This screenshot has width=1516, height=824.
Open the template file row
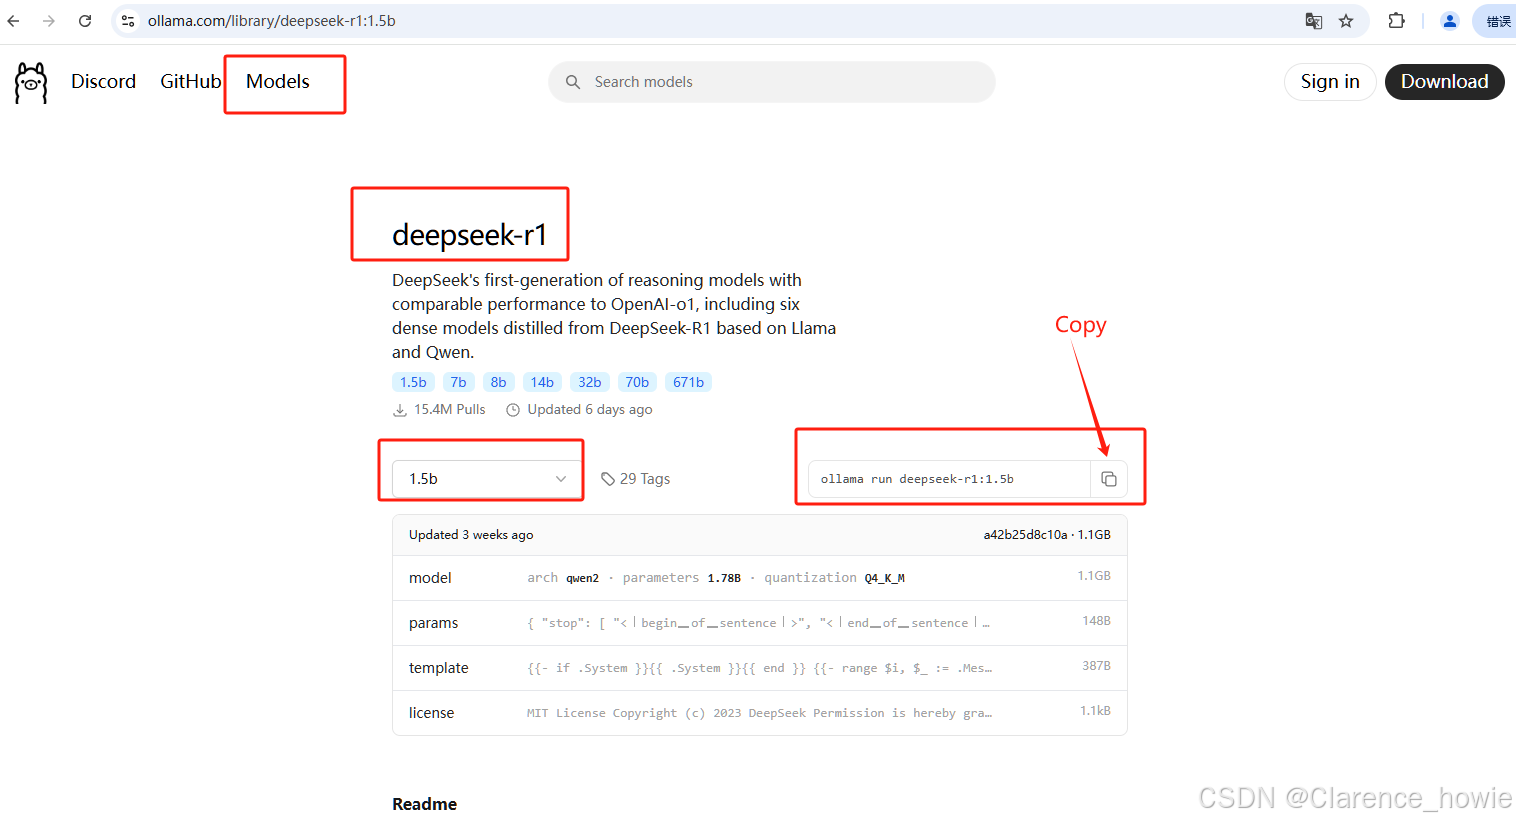click(x=760, y=668)
